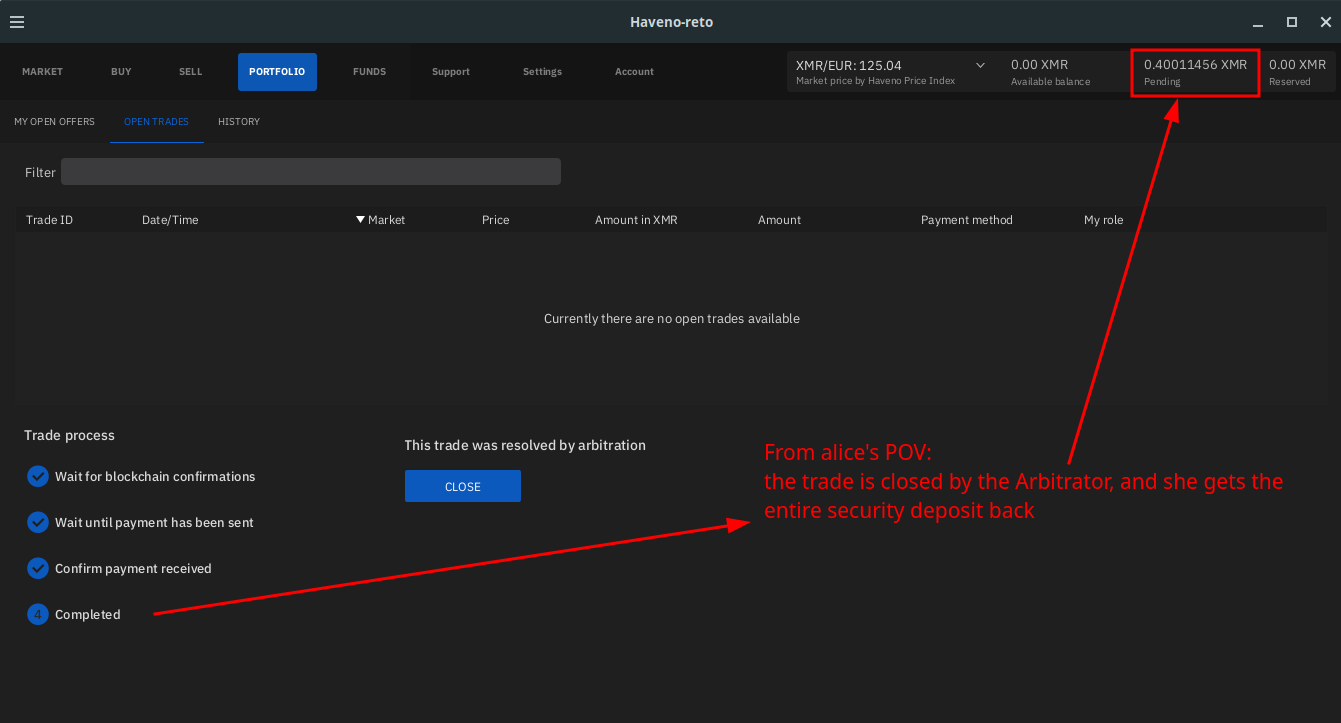Click the blockchain confirmations checkmark icon
Image resolution: width=1341 pixels, height=723 pixels.
tap(38, 477)
